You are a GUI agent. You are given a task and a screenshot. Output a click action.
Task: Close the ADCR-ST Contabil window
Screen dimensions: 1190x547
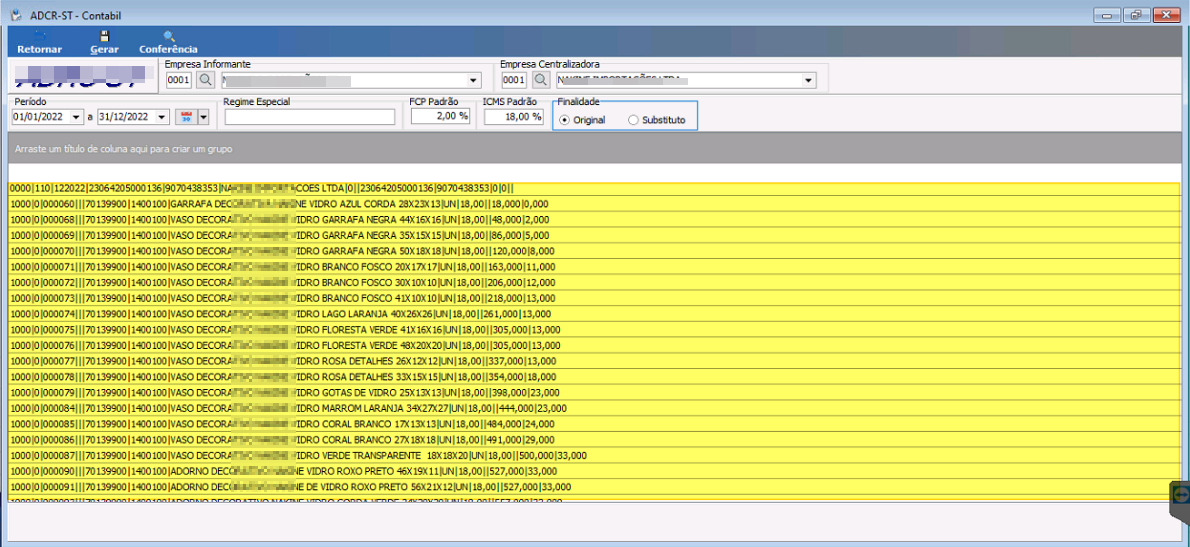[x=1164, y=14]
